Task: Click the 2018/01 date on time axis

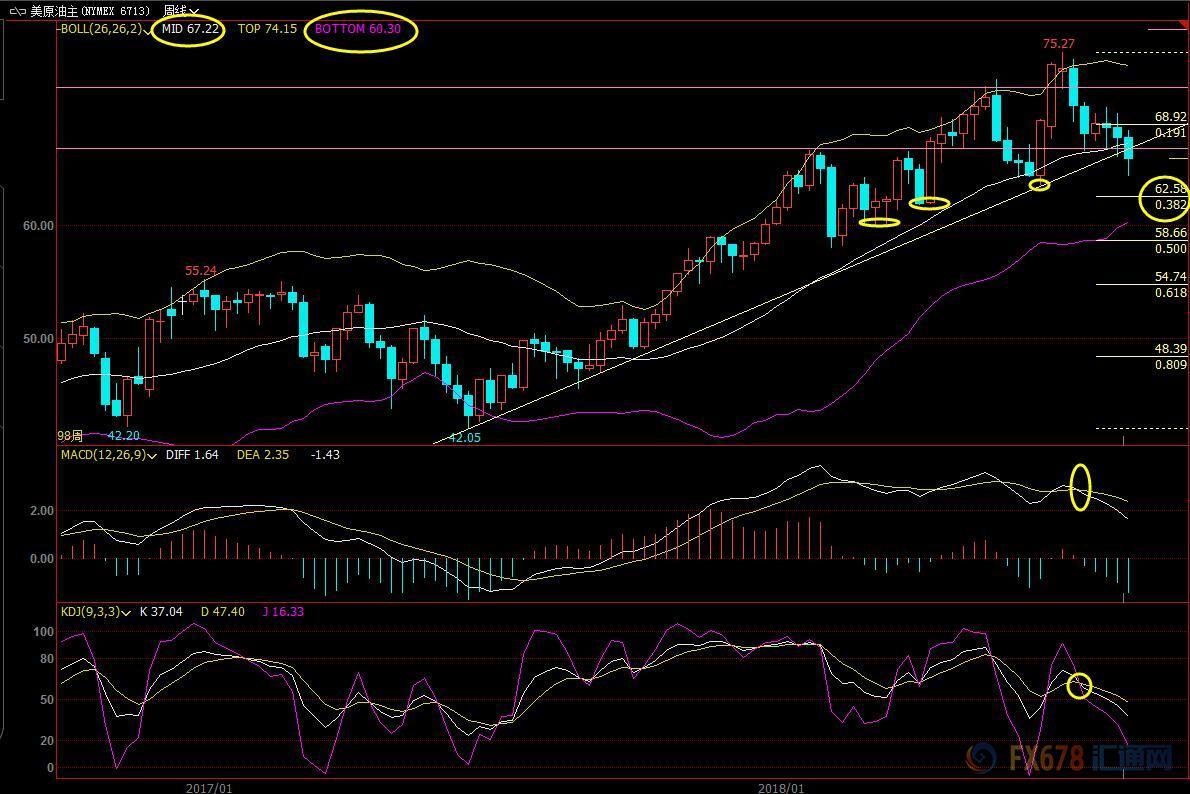Action: click(780, 787)
